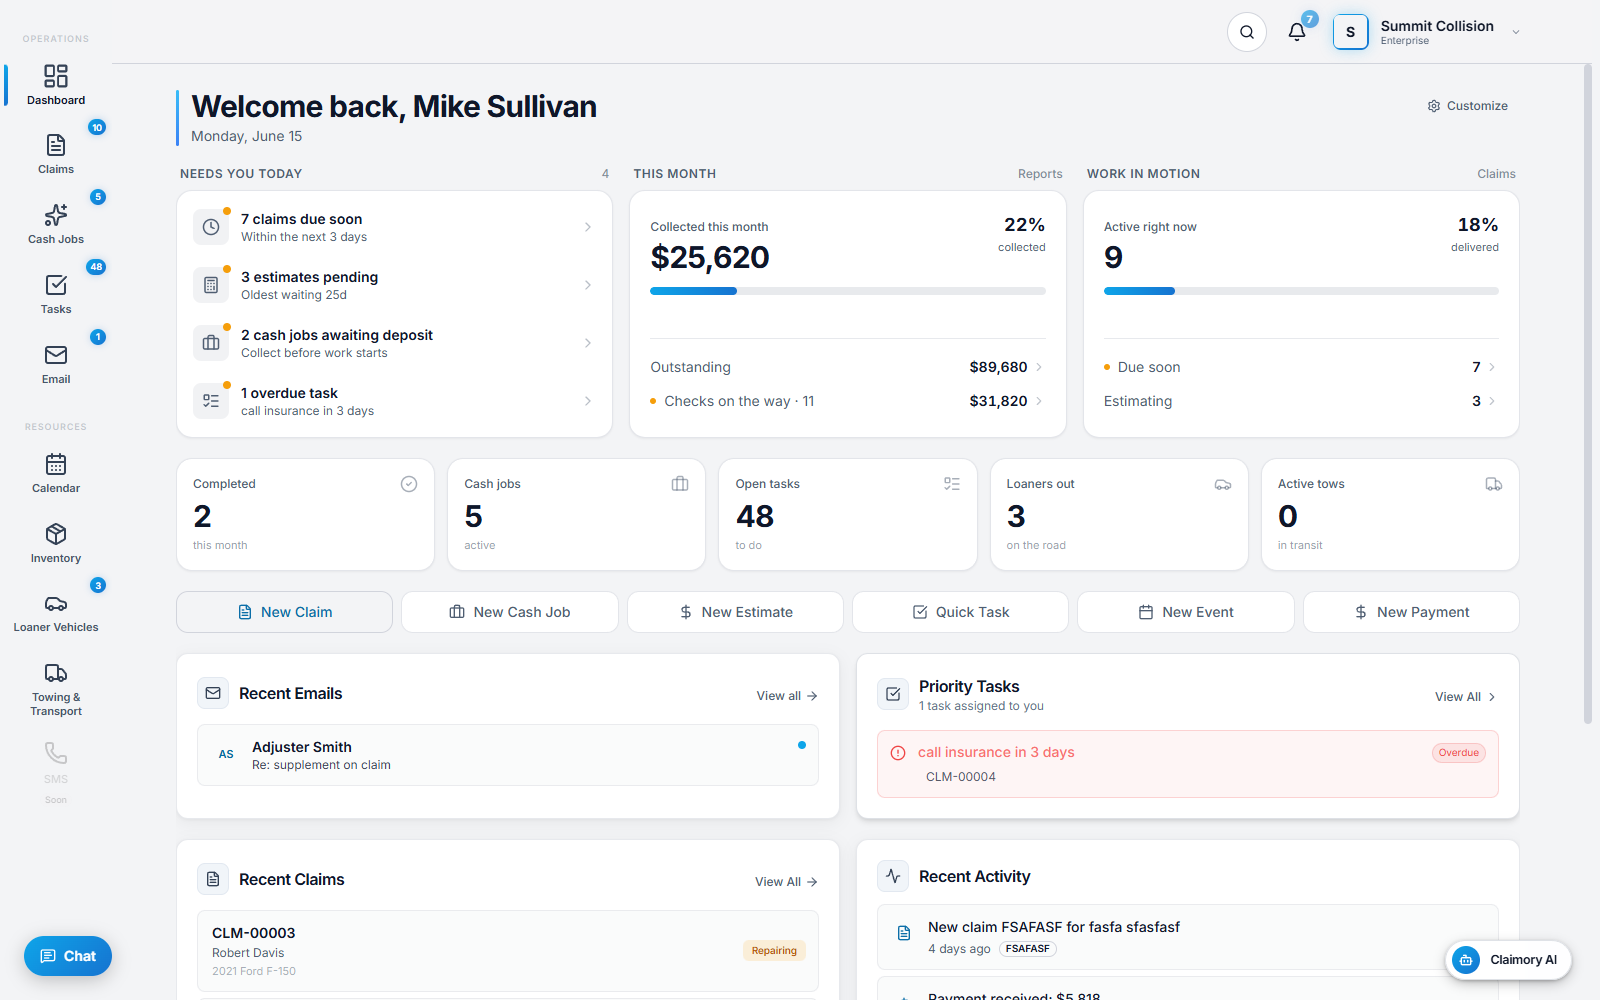This screenshot has width=1600, height=1000.
Task: Open Loaner Vehicles in the sidebar
Action: 56,613
